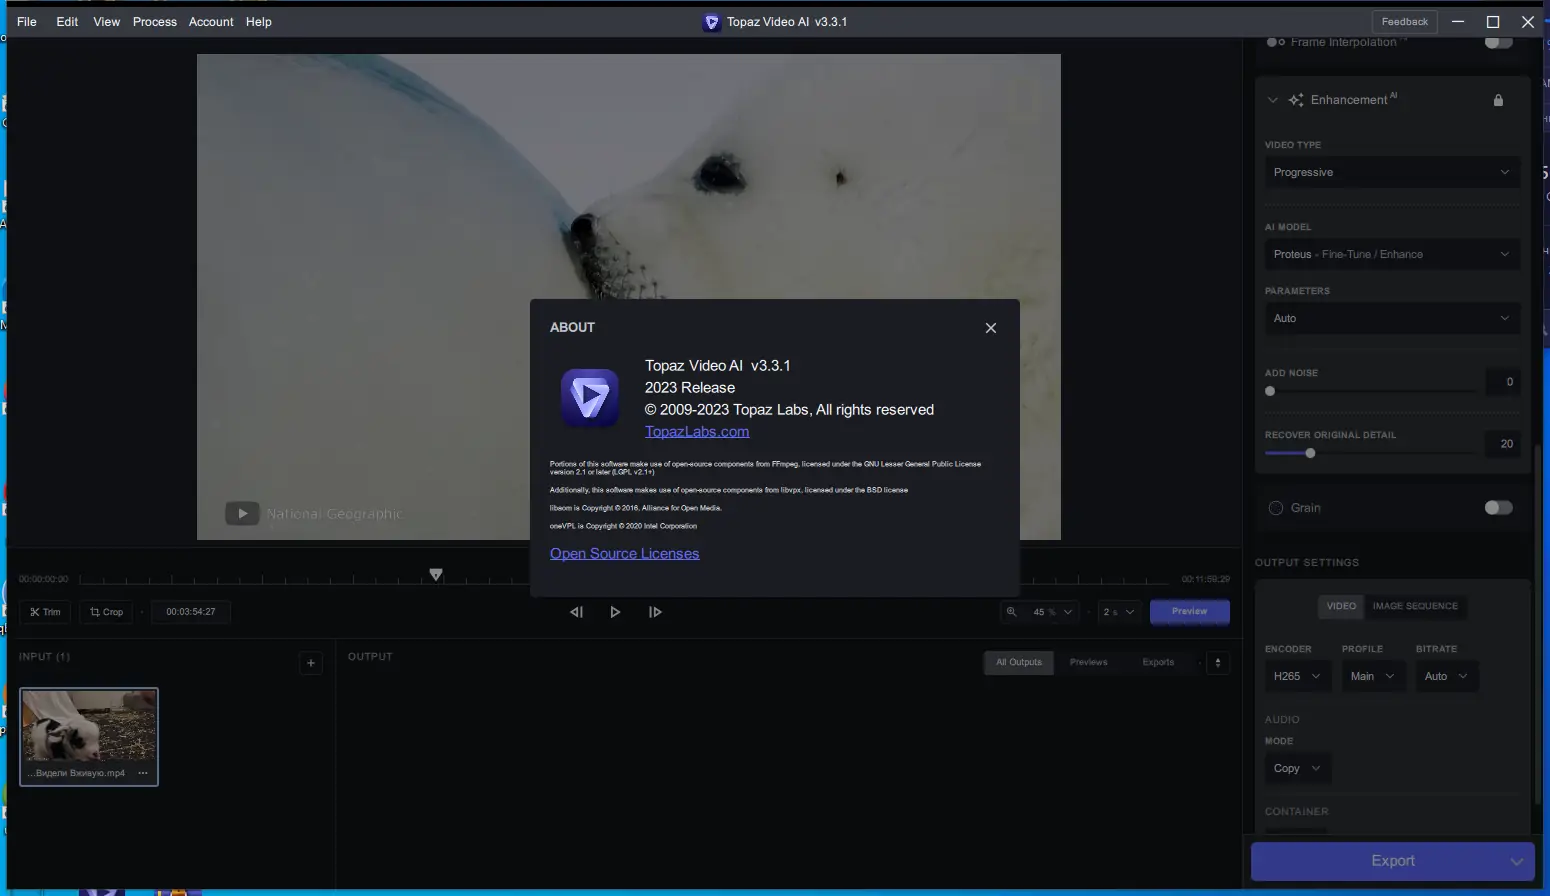Viewport: 1550px width, 896px height.
Task: Open the AI Model Proteus dropdown
Action: point(1392,254)
